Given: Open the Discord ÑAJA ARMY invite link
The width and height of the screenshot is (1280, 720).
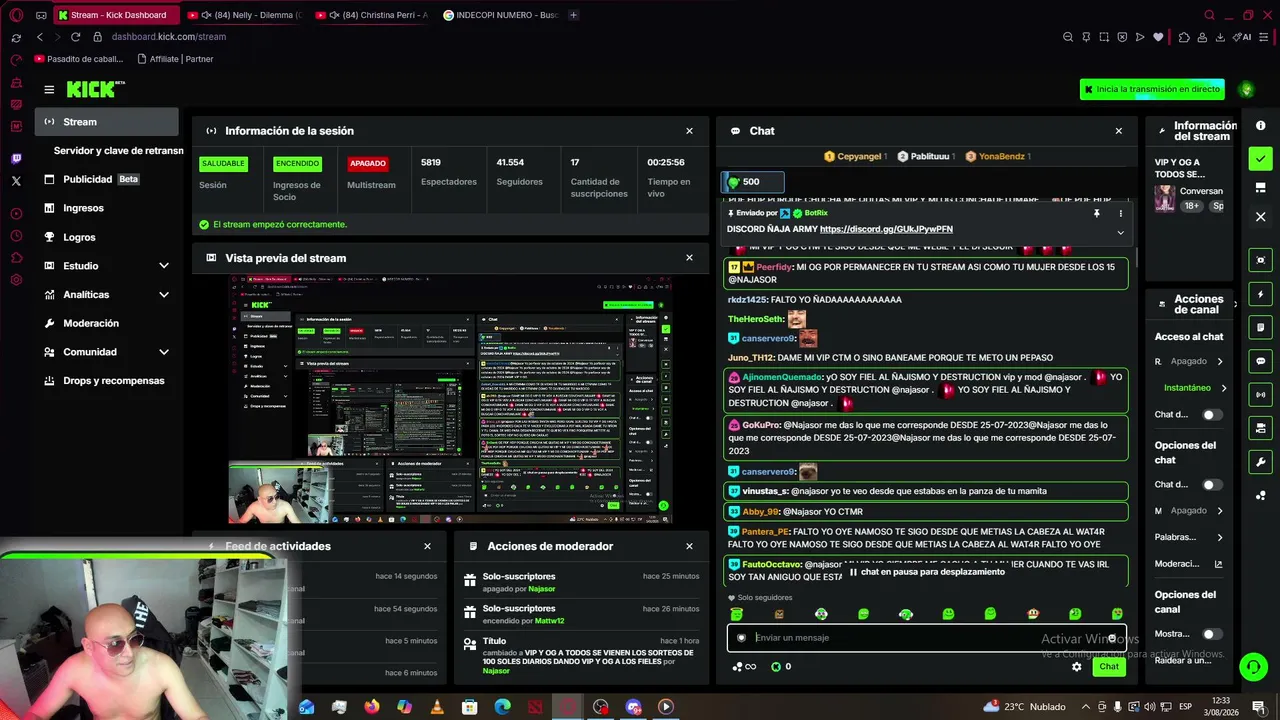Looking at the screenshot, I should tap(886, 229).
